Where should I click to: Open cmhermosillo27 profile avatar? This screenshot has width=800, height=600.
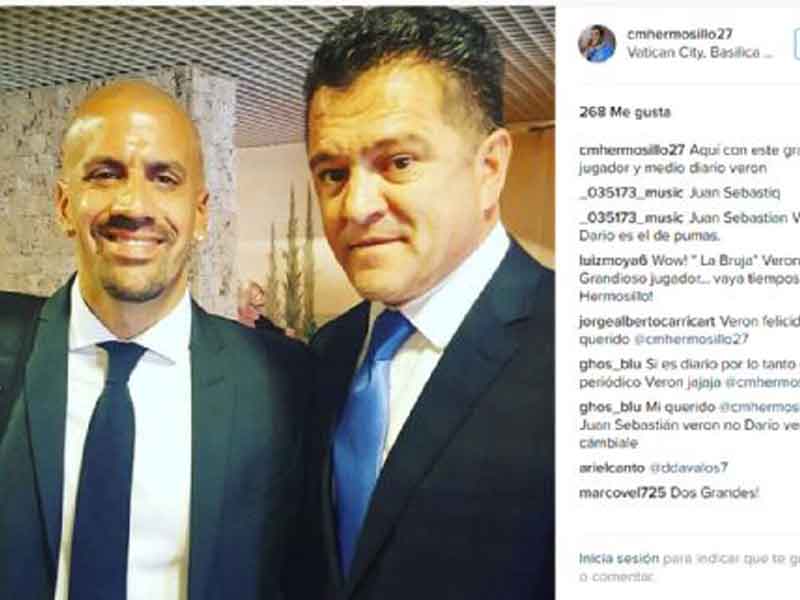pyautogui.click(x=597, y=43)
